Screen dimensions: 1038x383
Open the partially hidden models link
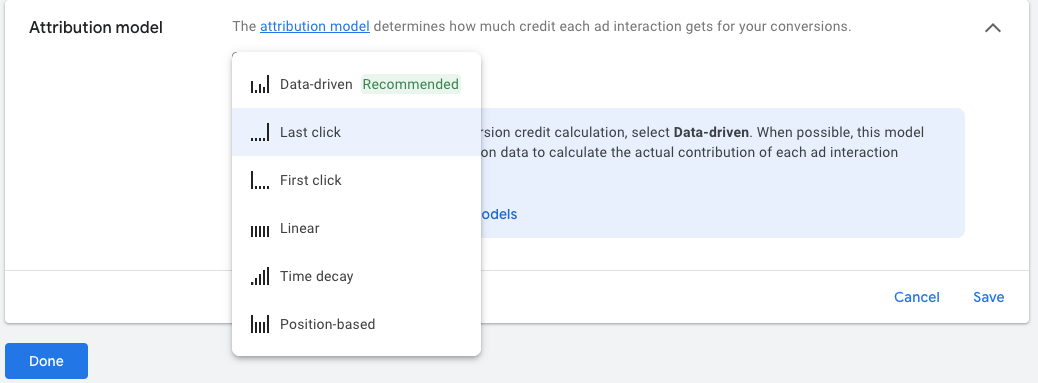[498, 214]
